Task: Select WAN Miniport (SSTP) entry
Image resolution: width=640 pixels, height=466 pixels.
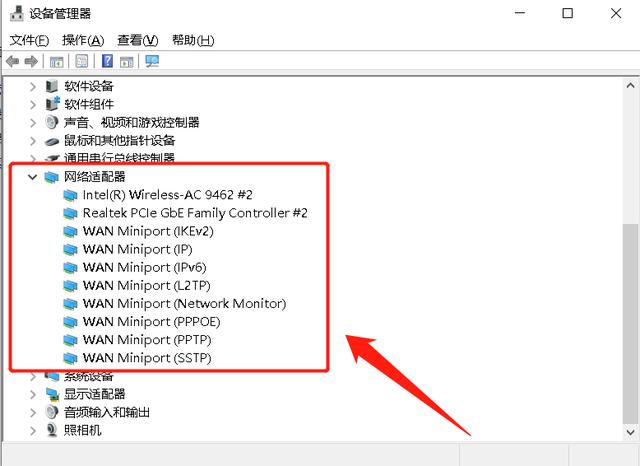Action: click(147, 358)
